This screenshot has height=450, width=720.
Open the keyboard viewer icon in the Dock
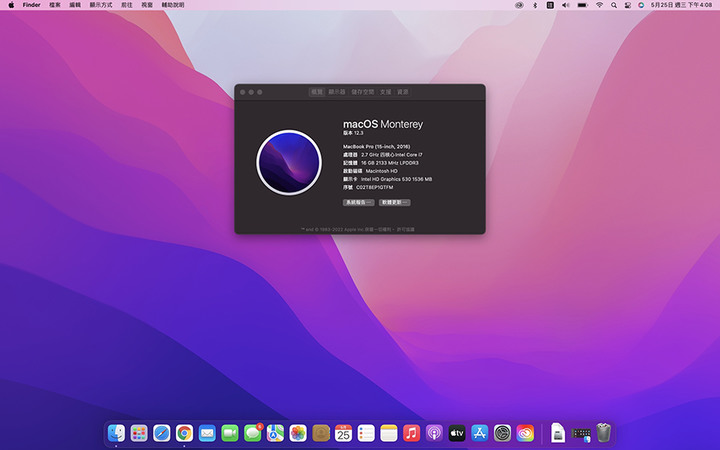click(581, 434)
